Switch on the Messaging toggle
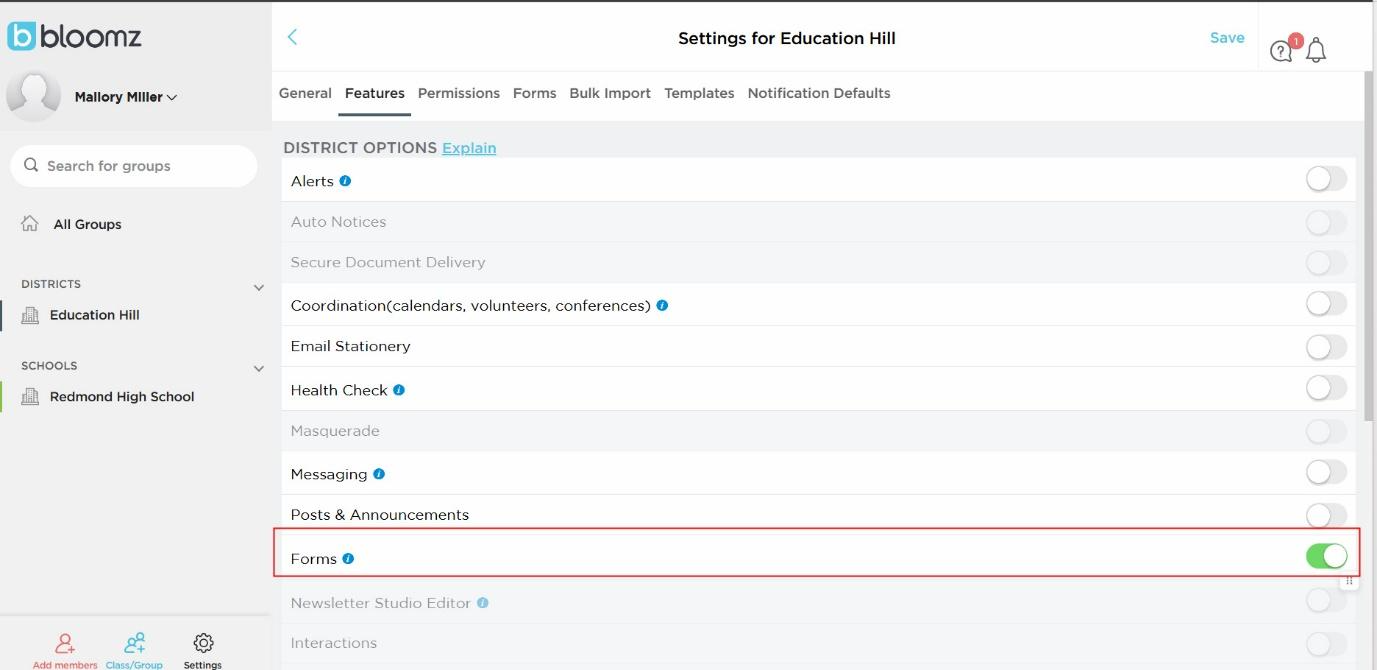Image resolution: width=1377 pixels, height=670 pixels. pyautogui.click(x=1326, y=471)
